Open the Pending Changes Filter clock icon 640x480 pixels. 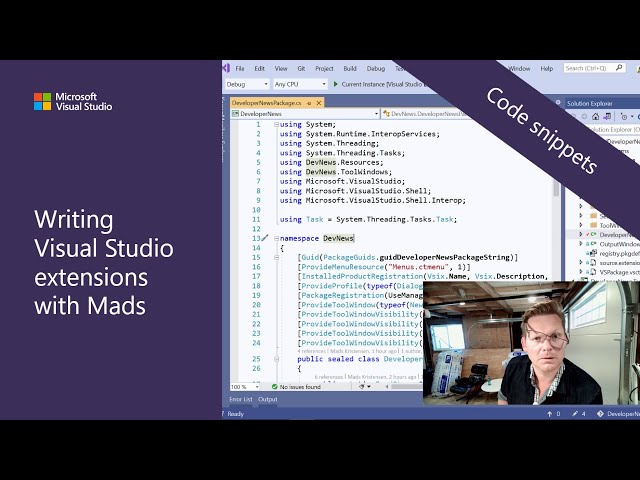[626, 117]
